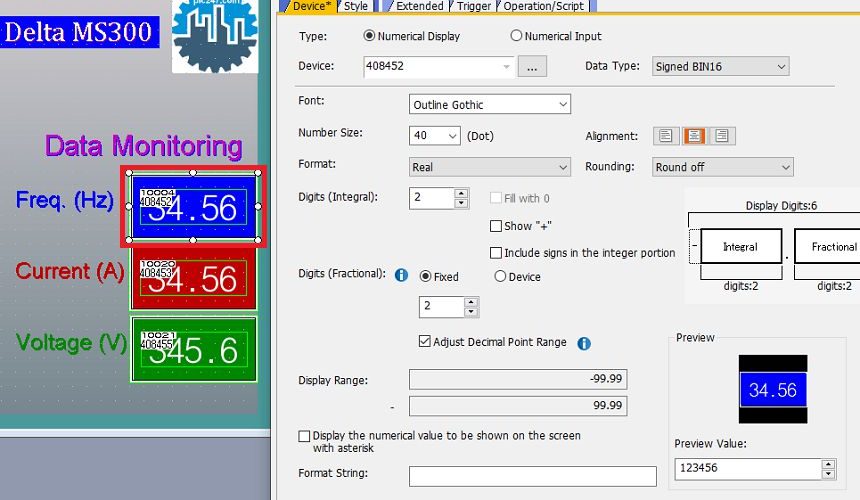This screenshot has height=500, width=860.
Task: Increase Preview Value with up arrow
Action: click(829, 464)
